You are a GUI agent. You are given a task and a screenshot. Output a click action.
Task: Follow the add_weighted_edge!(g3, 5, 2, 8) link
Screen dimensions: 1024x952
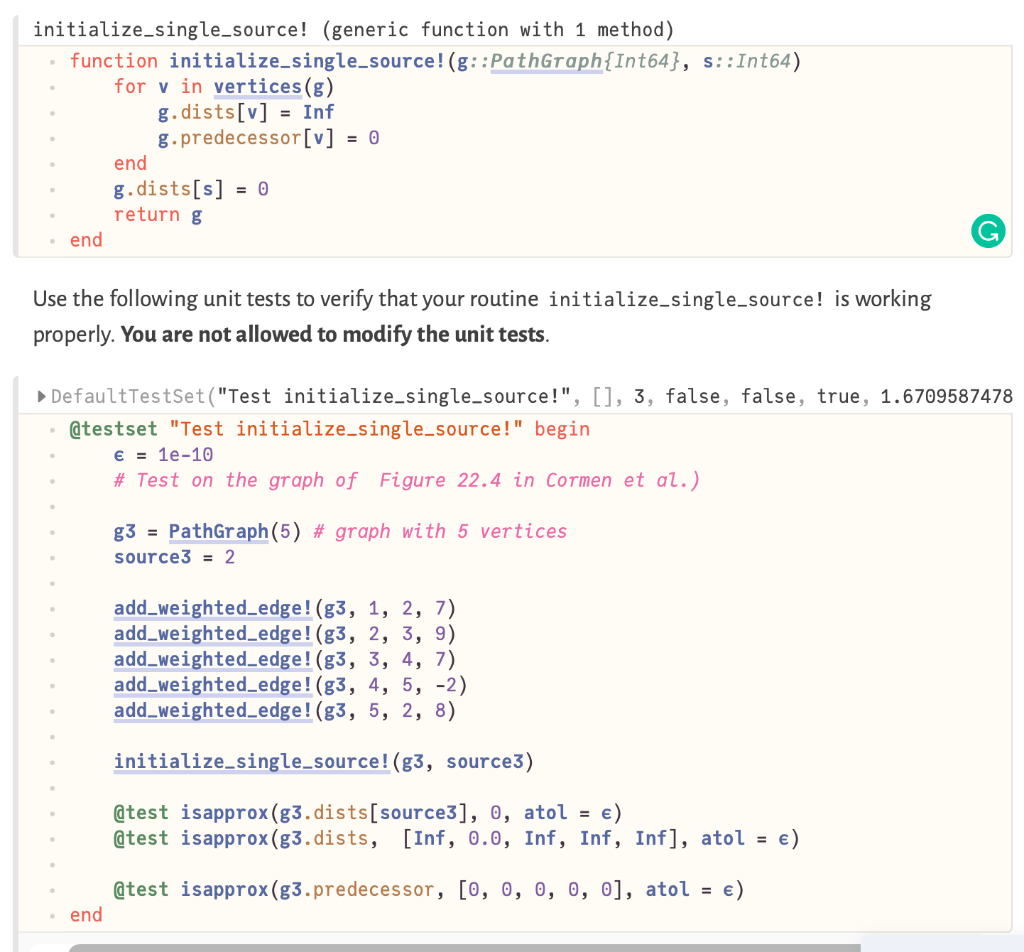coord(212,710)
